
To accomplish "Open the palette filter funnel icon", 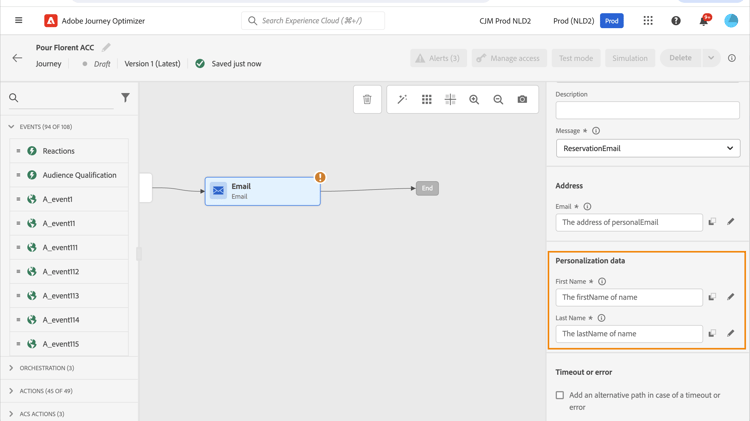I will click(125, 98).
